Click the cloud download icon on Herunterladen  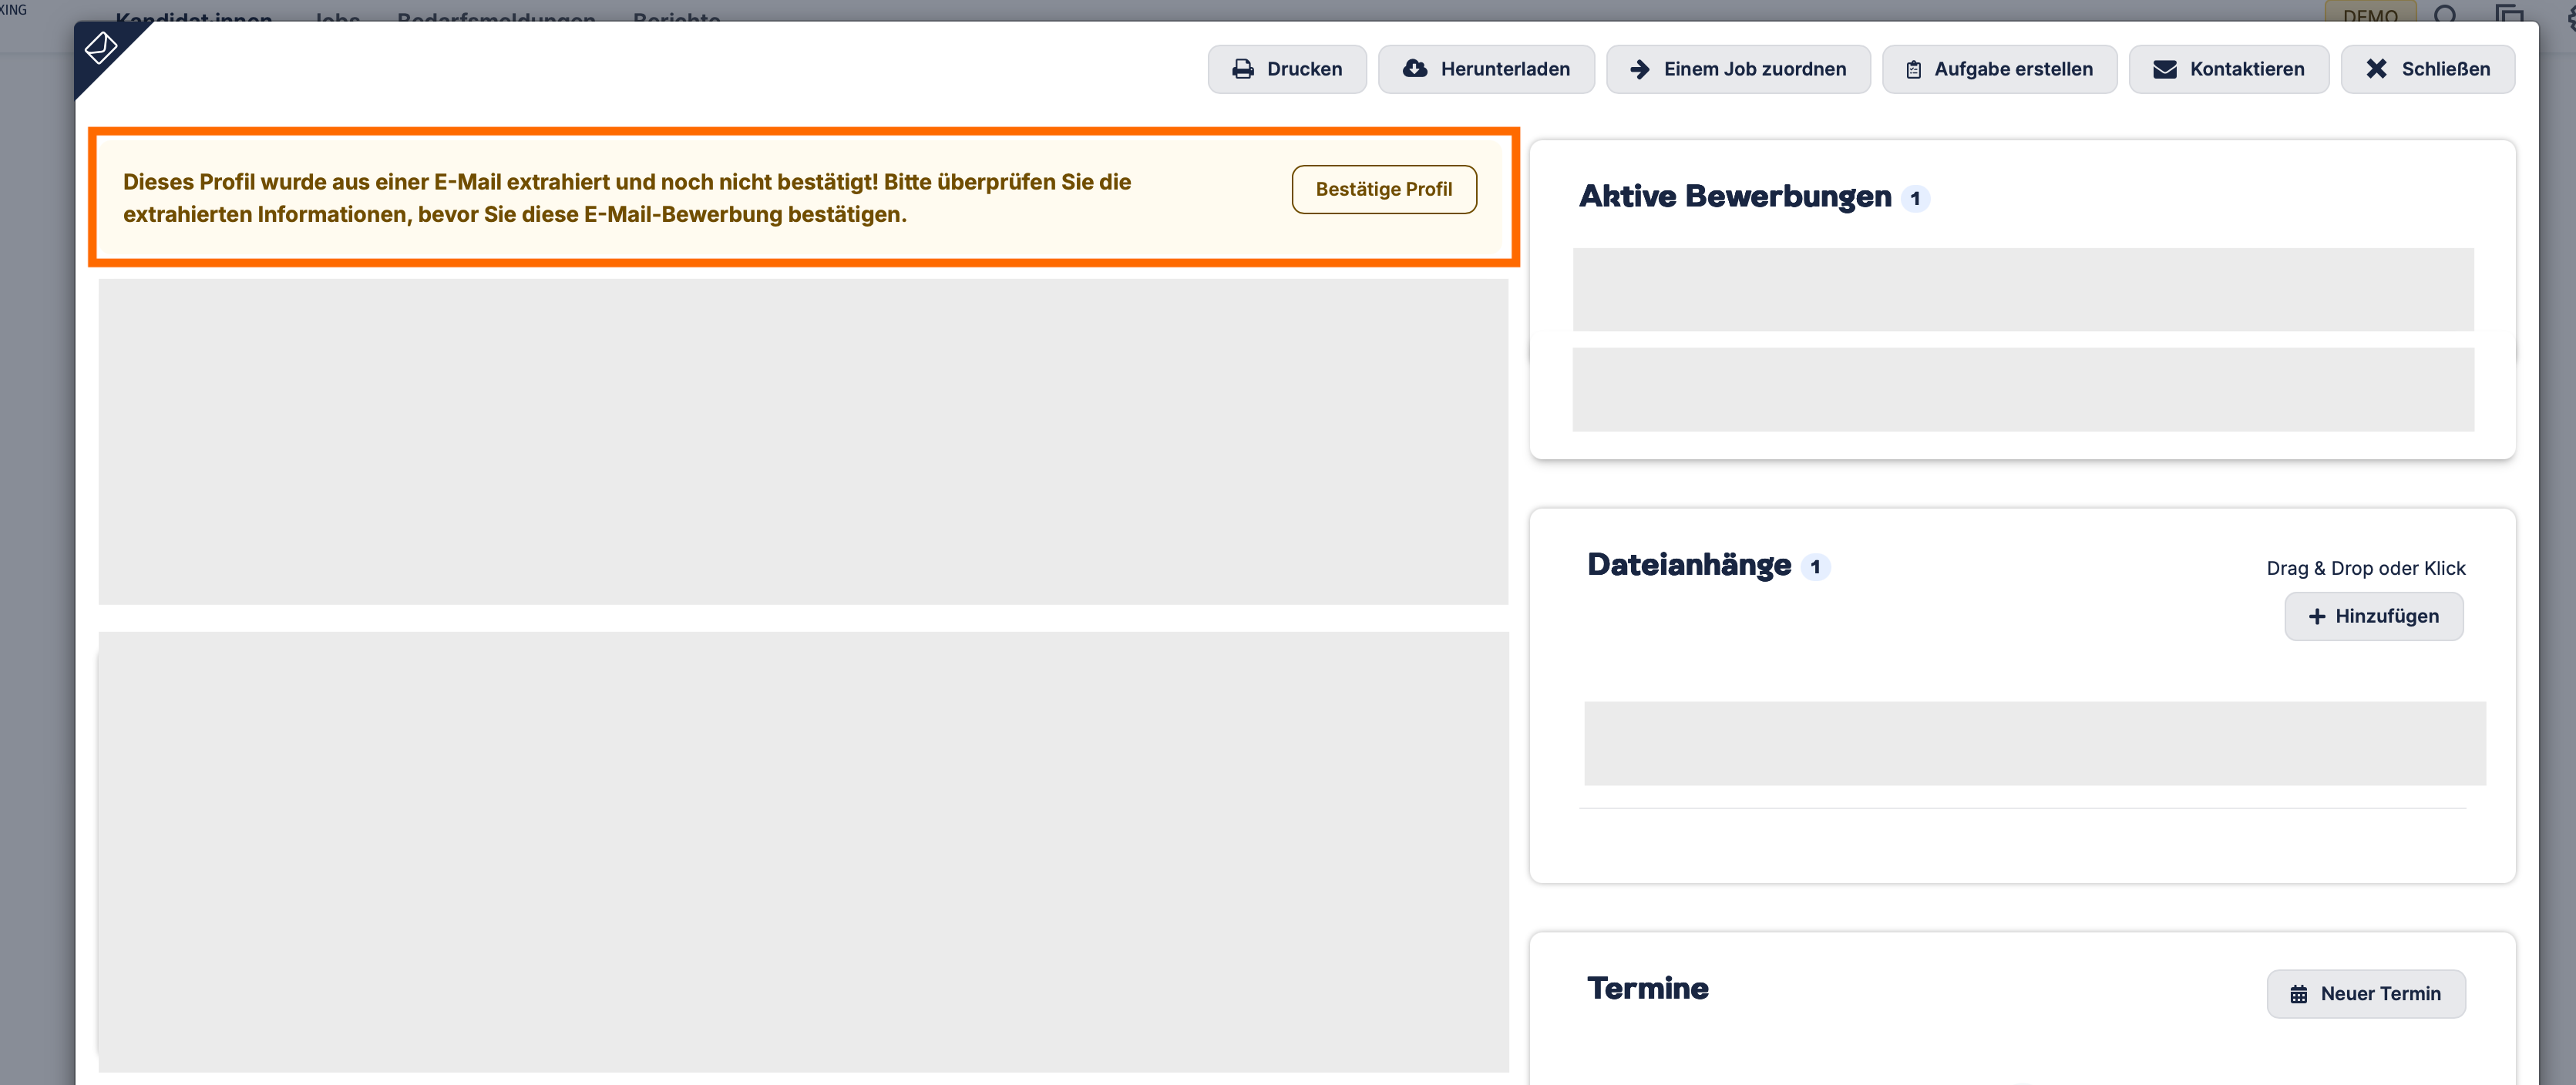(x=1414, y=69)
